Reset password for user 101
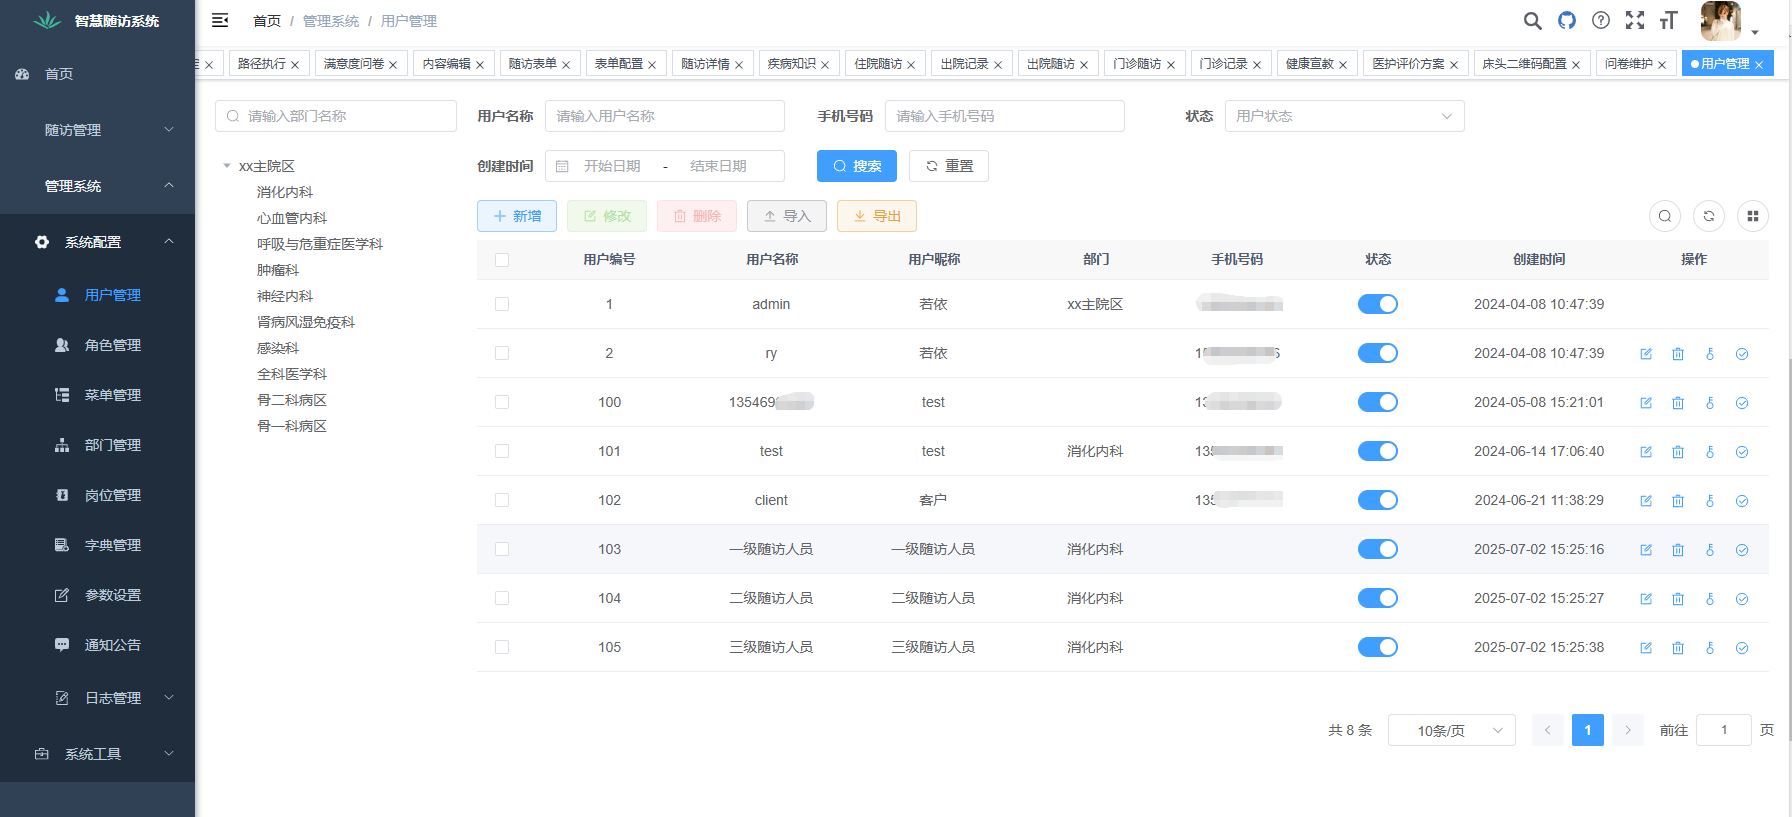Screen dimensions: 1792x817 click(1710, 452)
